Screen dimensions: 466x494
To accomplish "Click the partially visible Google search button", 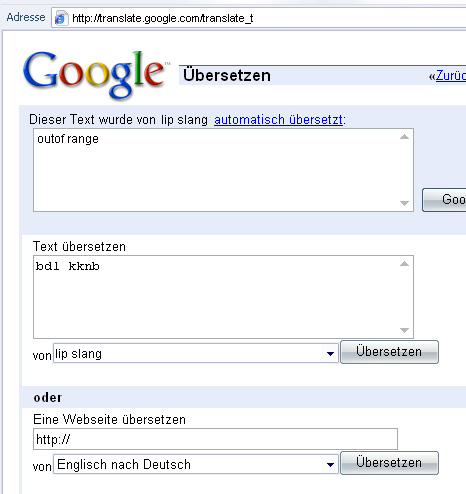I will 444,200.
